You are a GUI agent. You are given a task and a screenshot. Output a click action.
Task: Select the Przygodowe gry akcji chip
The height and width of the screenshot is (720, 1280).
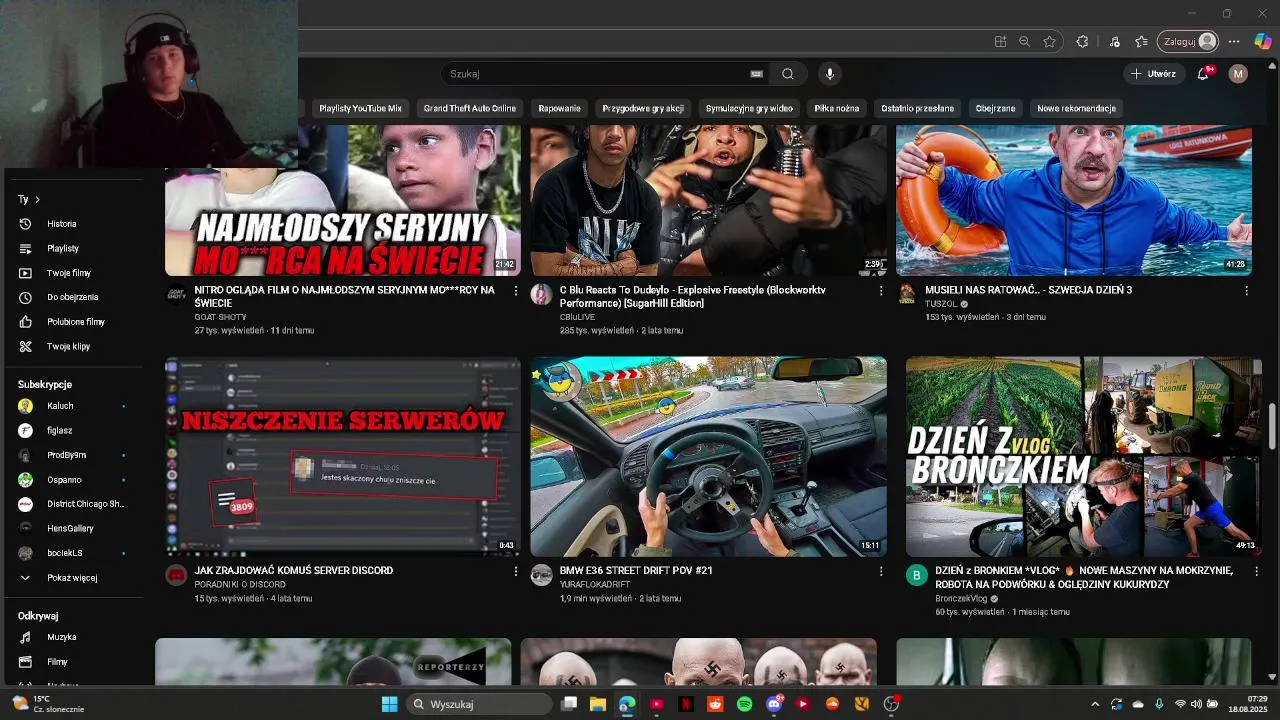643,108
